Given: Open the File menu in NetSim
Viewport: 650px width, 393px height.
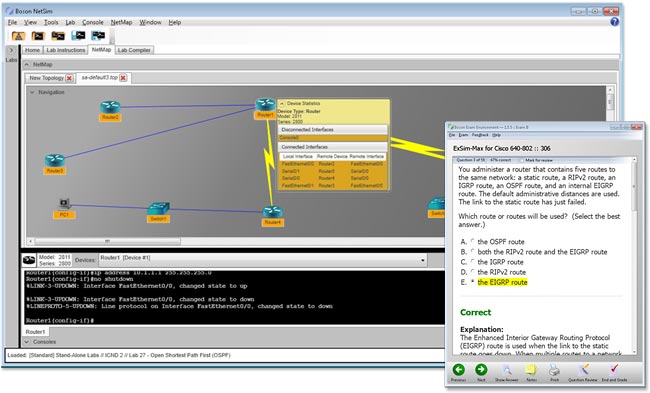Looking at the screenshot, I should tap(12, 22).
